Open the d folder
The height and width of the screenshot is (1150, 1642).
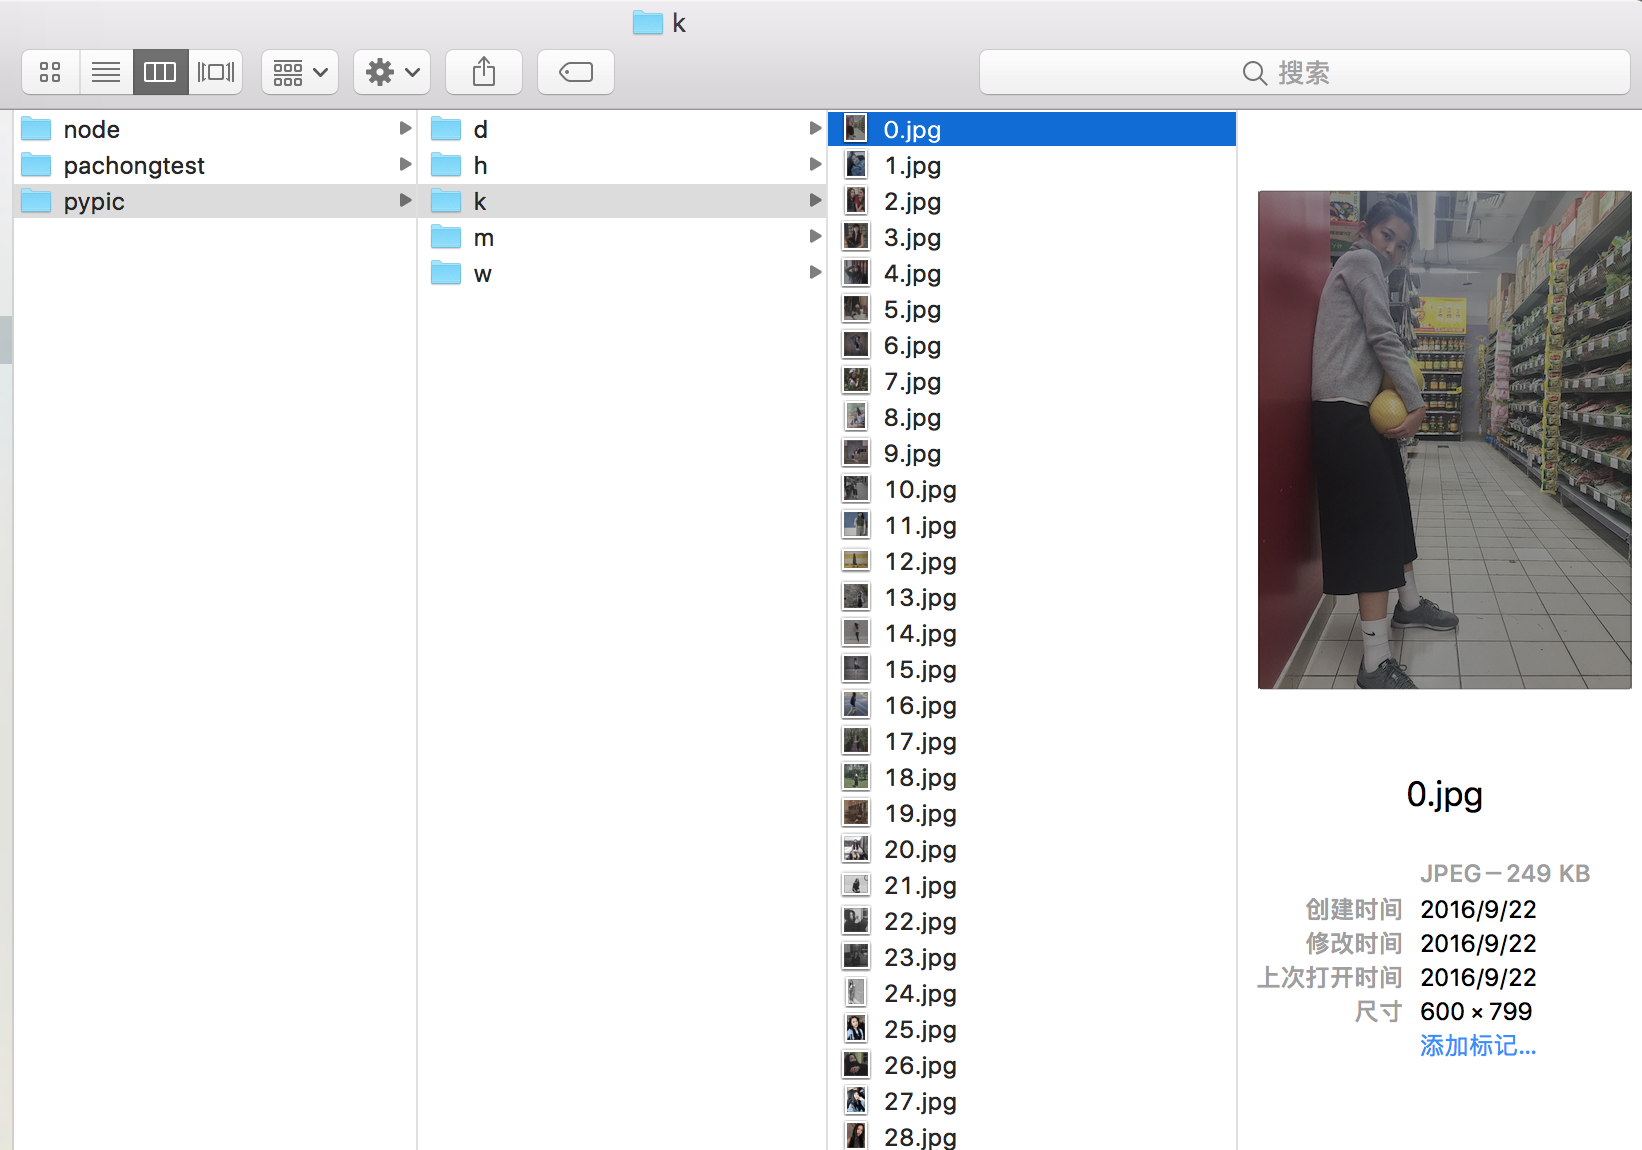pyautogui.click(x=624, y=129)
